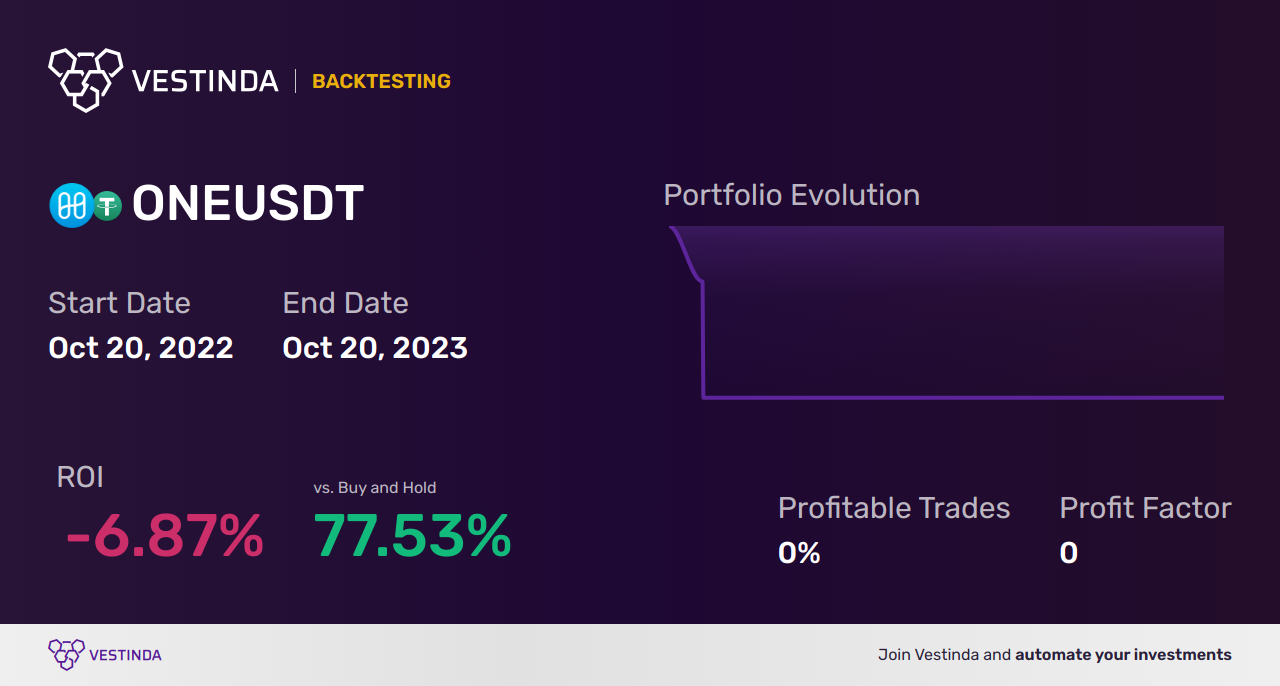Viewport: 1280px width, 686px height.
Task: Click the Portfolio Evolution chart area
Action: [x=960, y=320]
